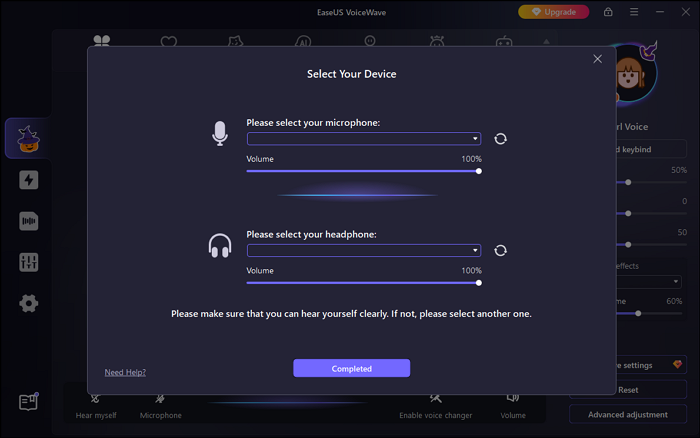Open the pumpkin voice changer sidebar tab
Viewport: 700px width, 438px height.
[28, 138]
